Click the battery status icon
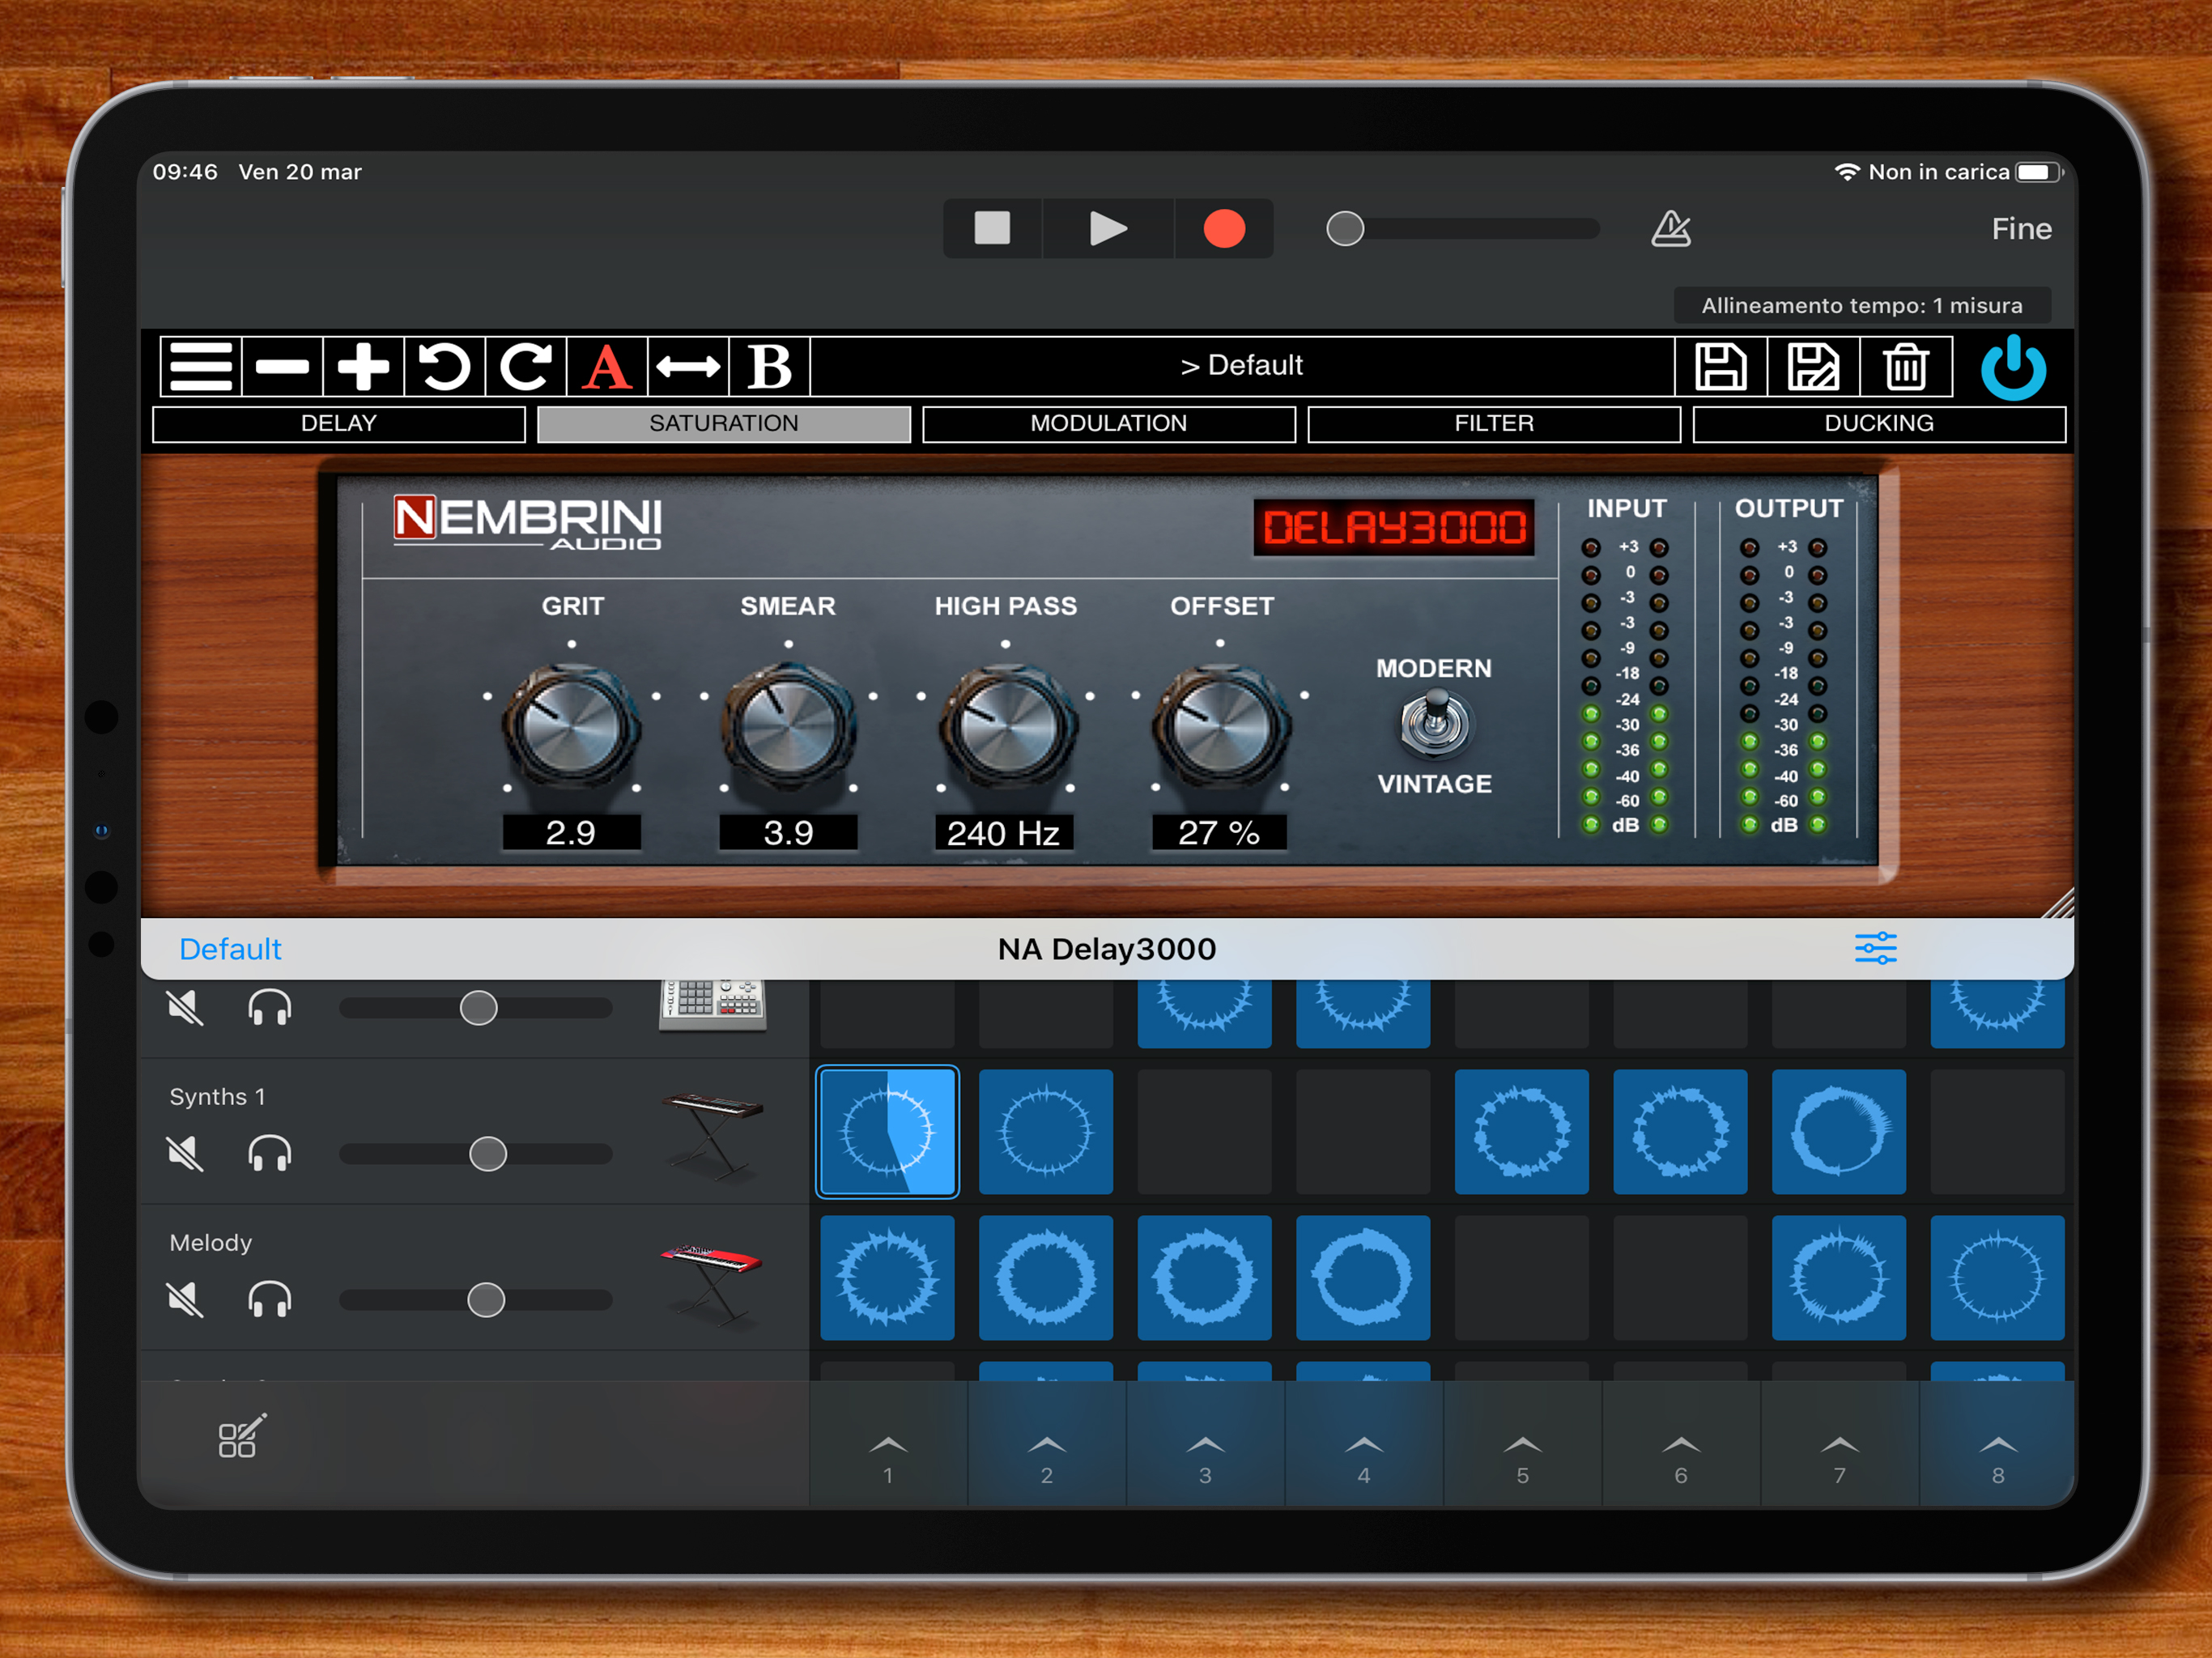This screenshot has height=1658, width=2212. (2039, 172)
